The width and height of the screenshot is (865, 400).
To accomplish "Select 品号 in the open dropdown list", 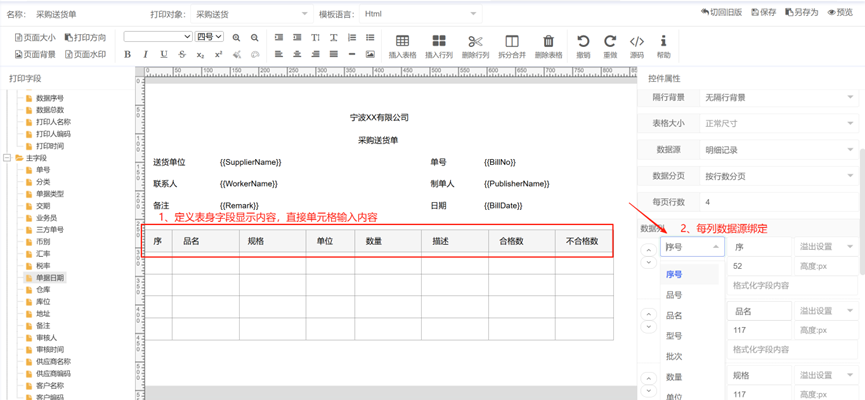I will pyautogui.click(x=674, y=295).
